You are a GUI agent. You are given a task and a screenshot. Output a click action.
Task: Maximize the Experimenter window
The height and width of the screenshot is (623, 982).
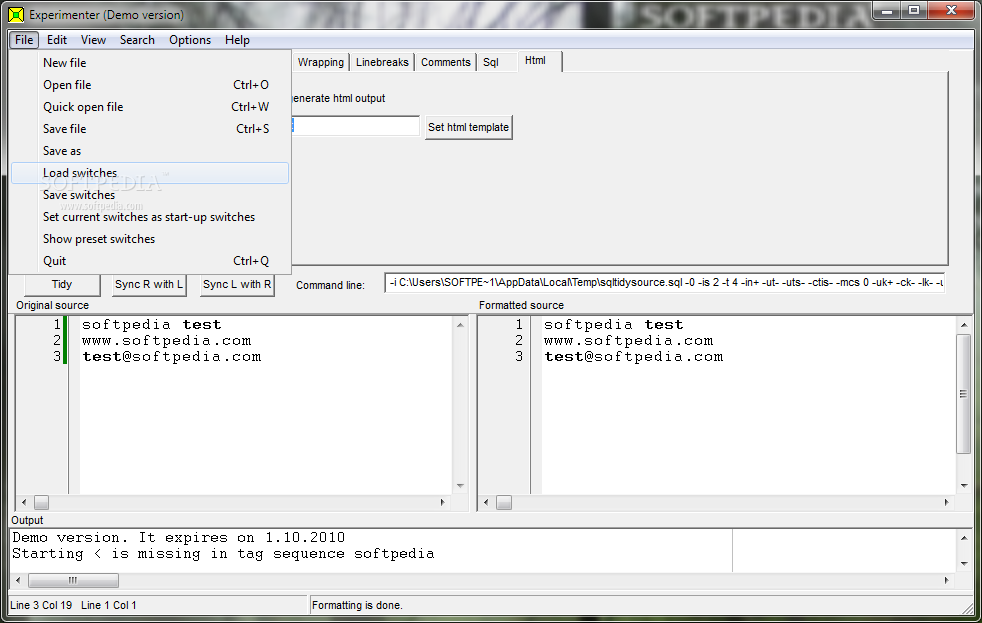(x=914, y=11)
